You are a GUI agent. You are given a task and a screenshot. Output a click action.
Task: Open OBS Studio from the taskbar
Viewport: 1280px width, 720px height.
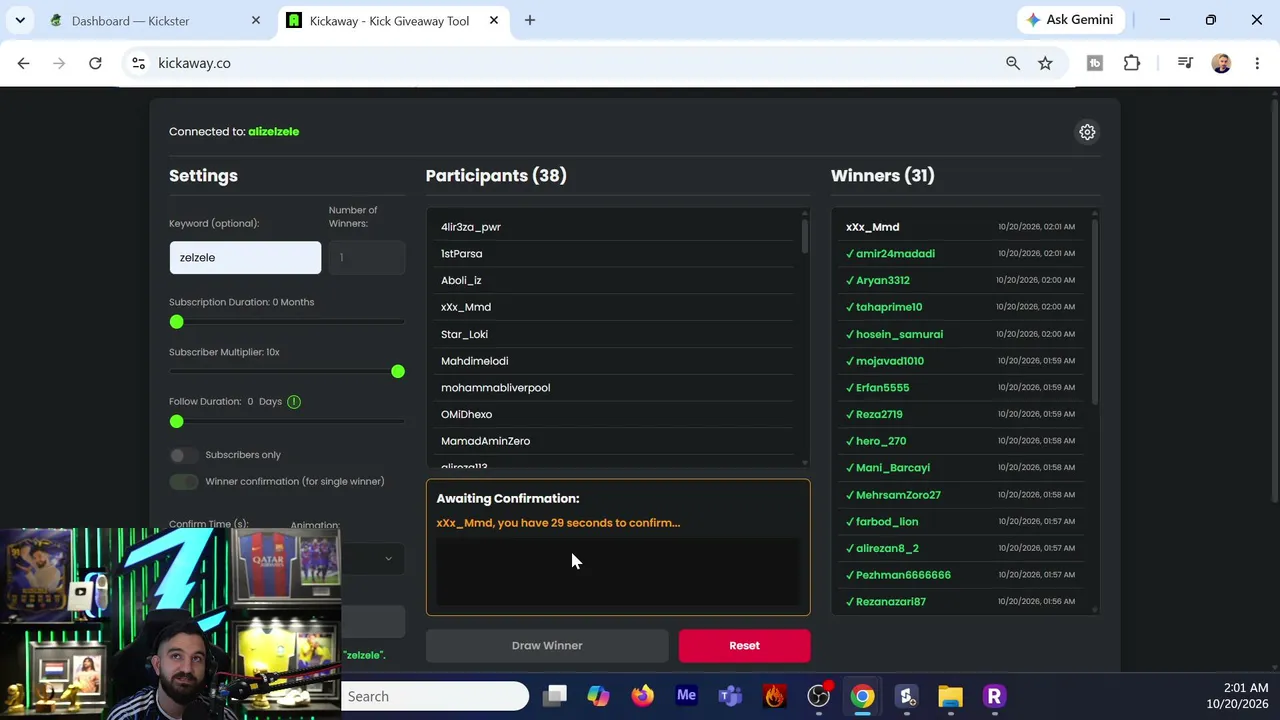(x=819, y=696)
